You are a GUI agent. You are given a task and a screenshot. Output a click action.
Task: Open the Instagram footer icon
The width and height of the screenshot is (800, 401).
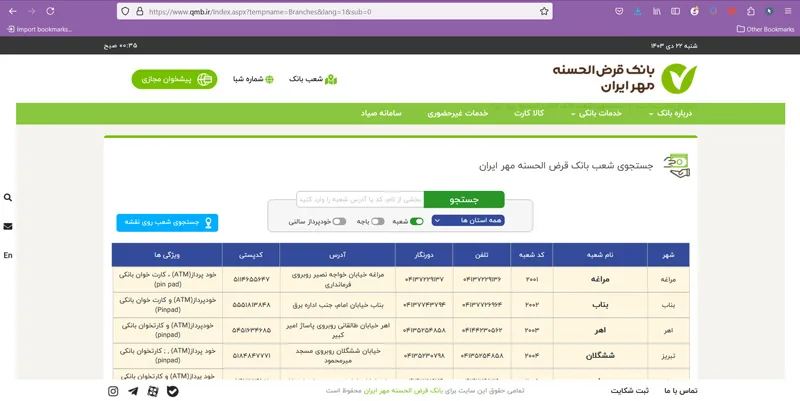point(113,391)
